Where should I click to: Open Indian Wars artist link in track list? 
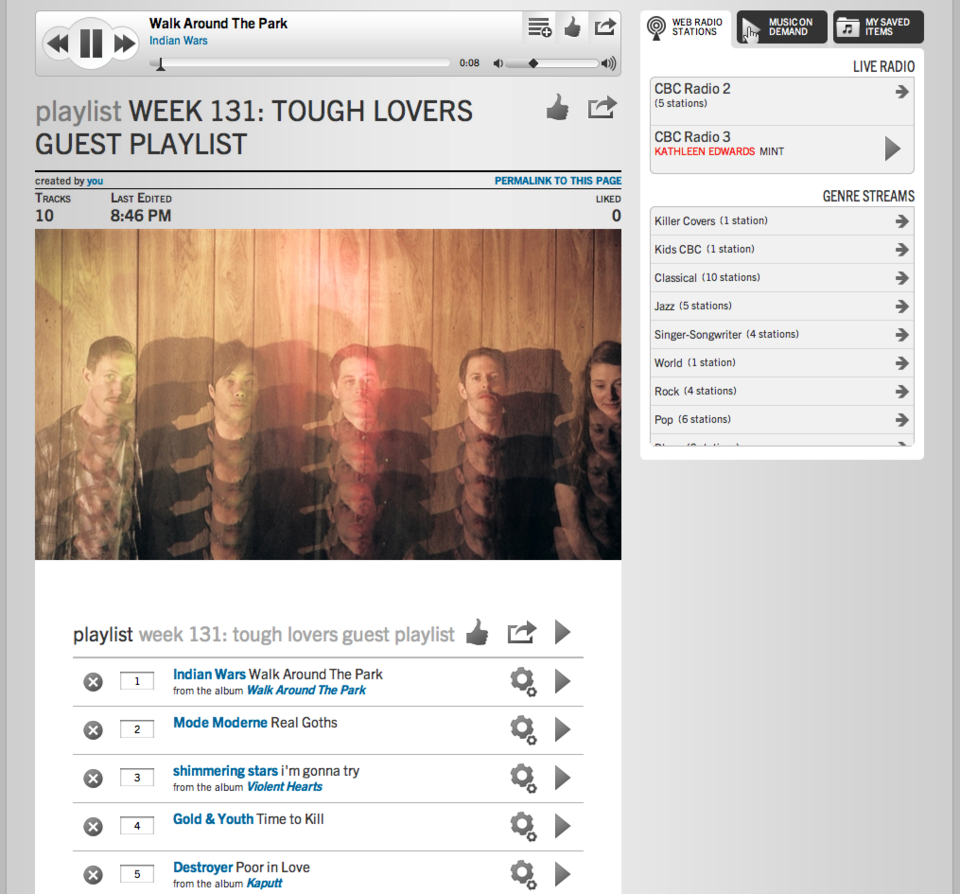(x=209, y=674)
